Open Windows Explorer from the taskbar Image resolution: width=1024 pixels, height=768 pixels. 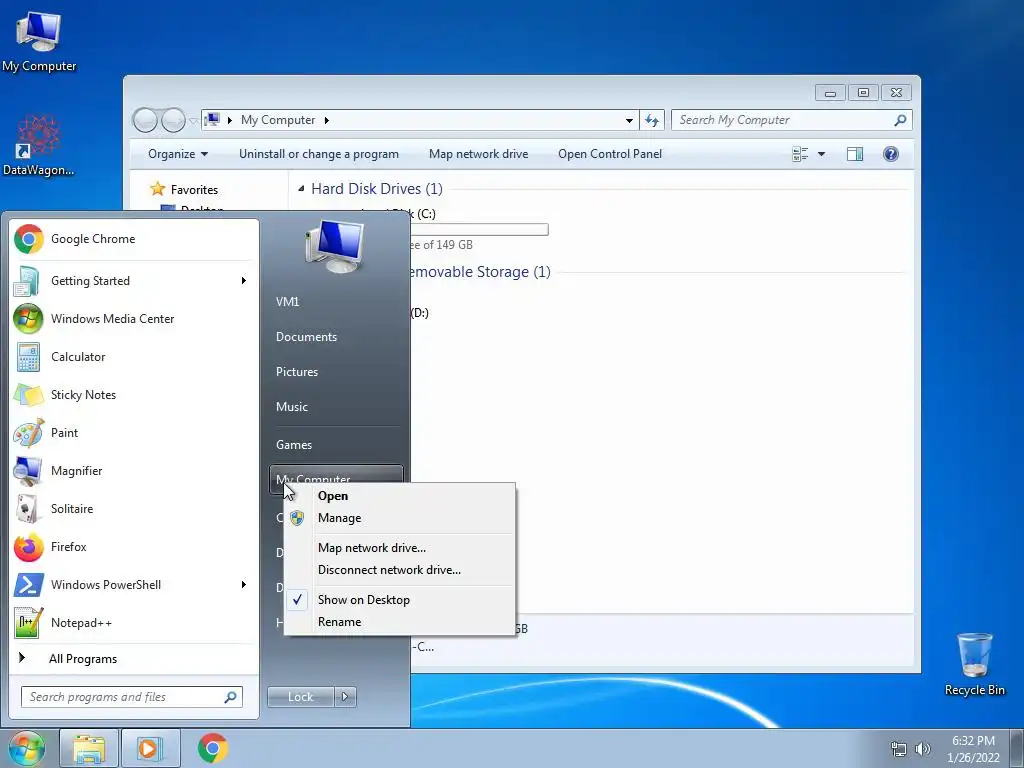click(89, 749)
